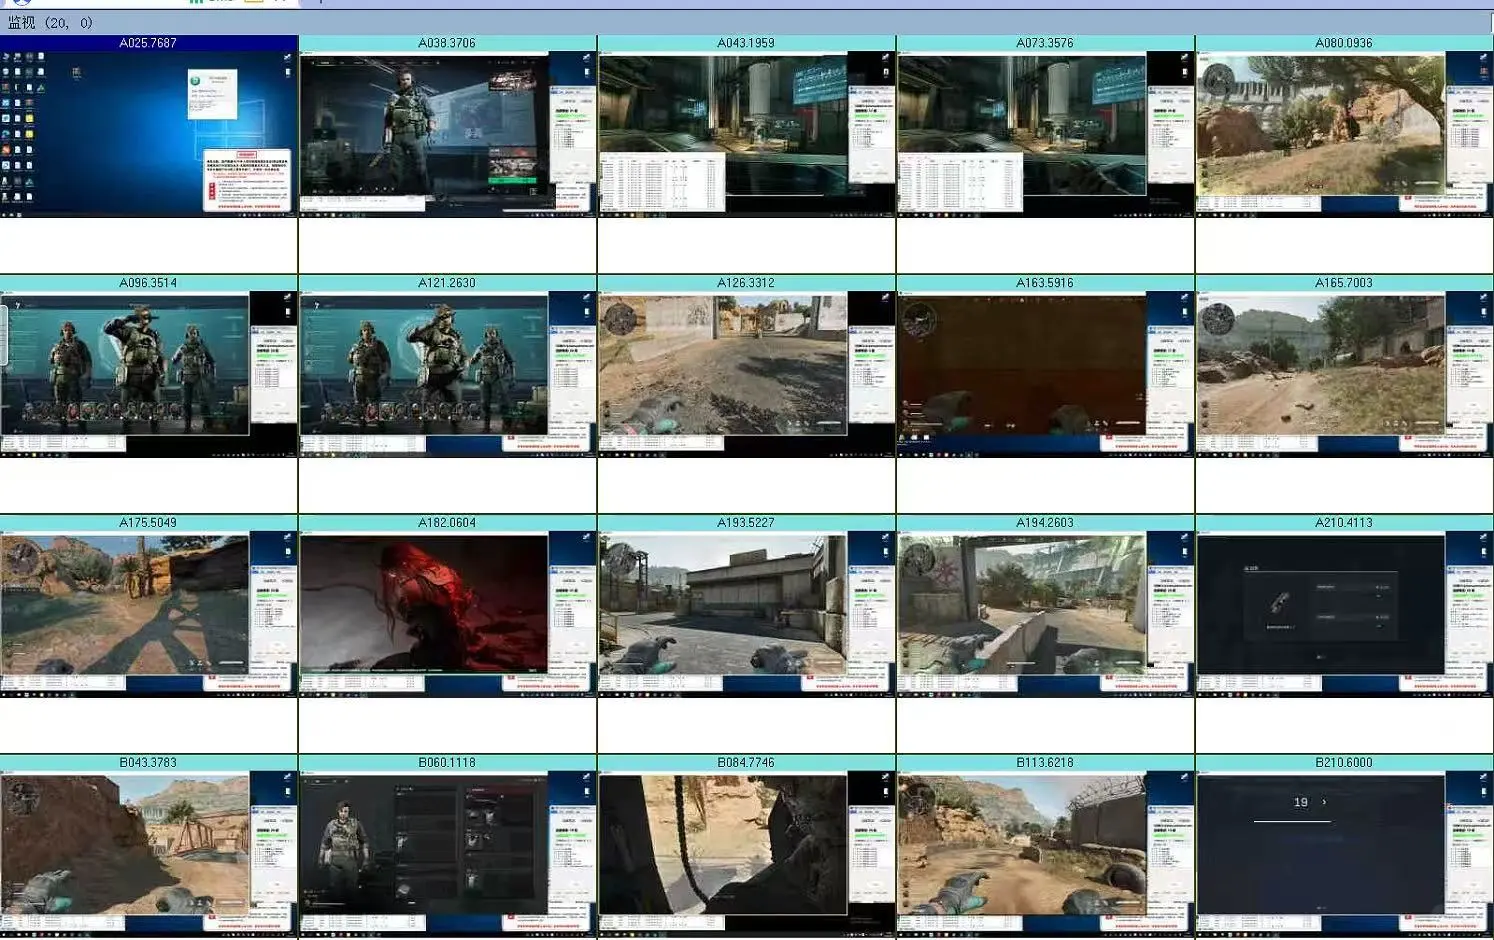Click the title text "B210.6000"

(1344, 763)
